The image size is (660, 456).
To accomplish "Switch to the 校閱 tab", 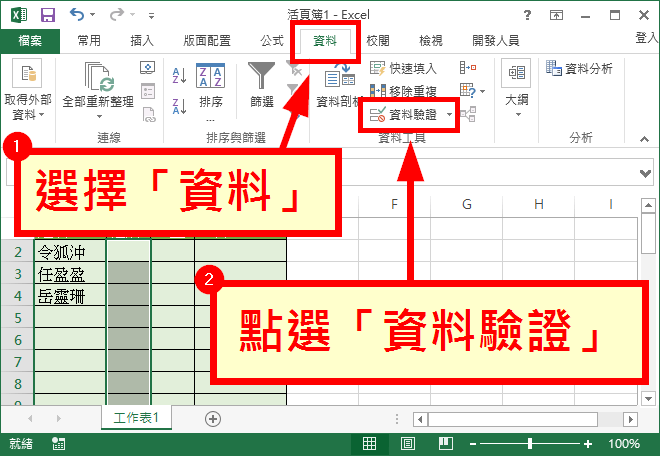I will (x=378, y=41).
